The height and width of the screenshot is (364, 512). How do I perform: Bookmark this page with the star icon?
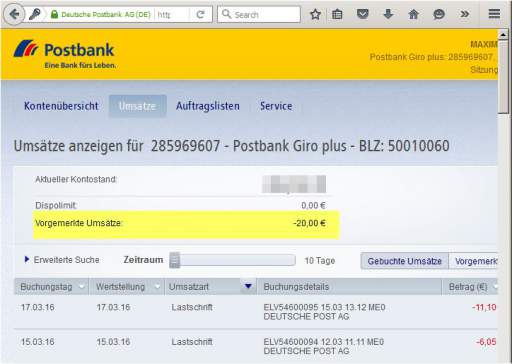coord(315,14)
